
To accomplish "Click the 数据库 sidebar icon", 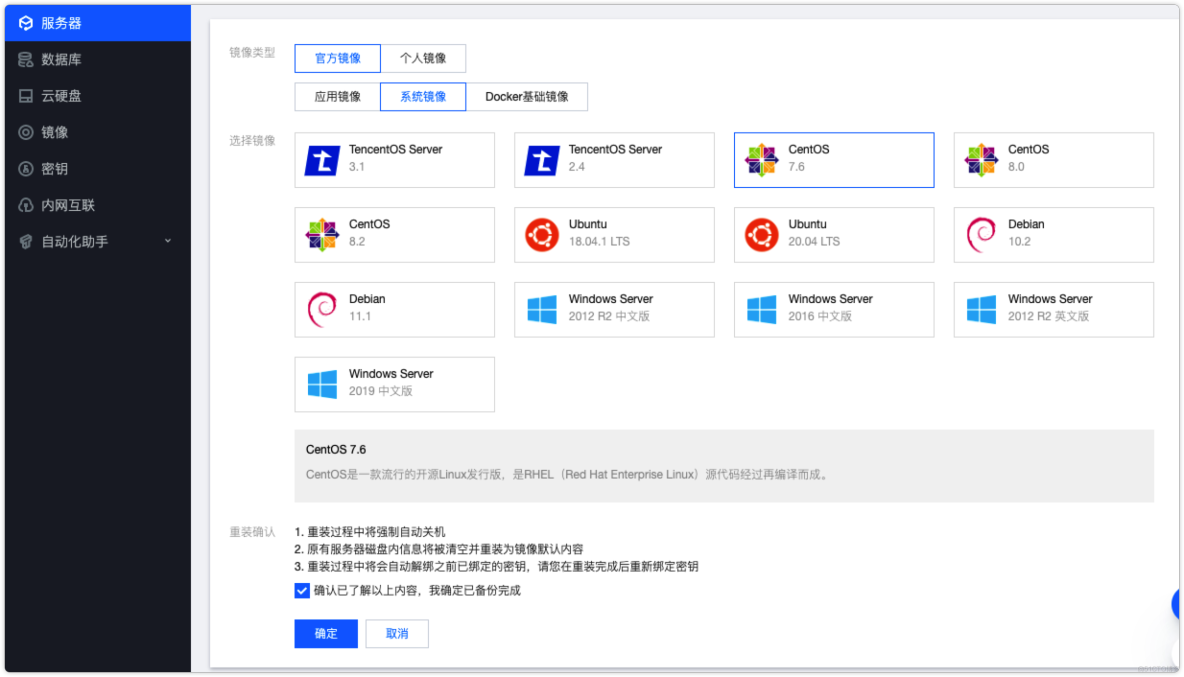I will point(26,60).
